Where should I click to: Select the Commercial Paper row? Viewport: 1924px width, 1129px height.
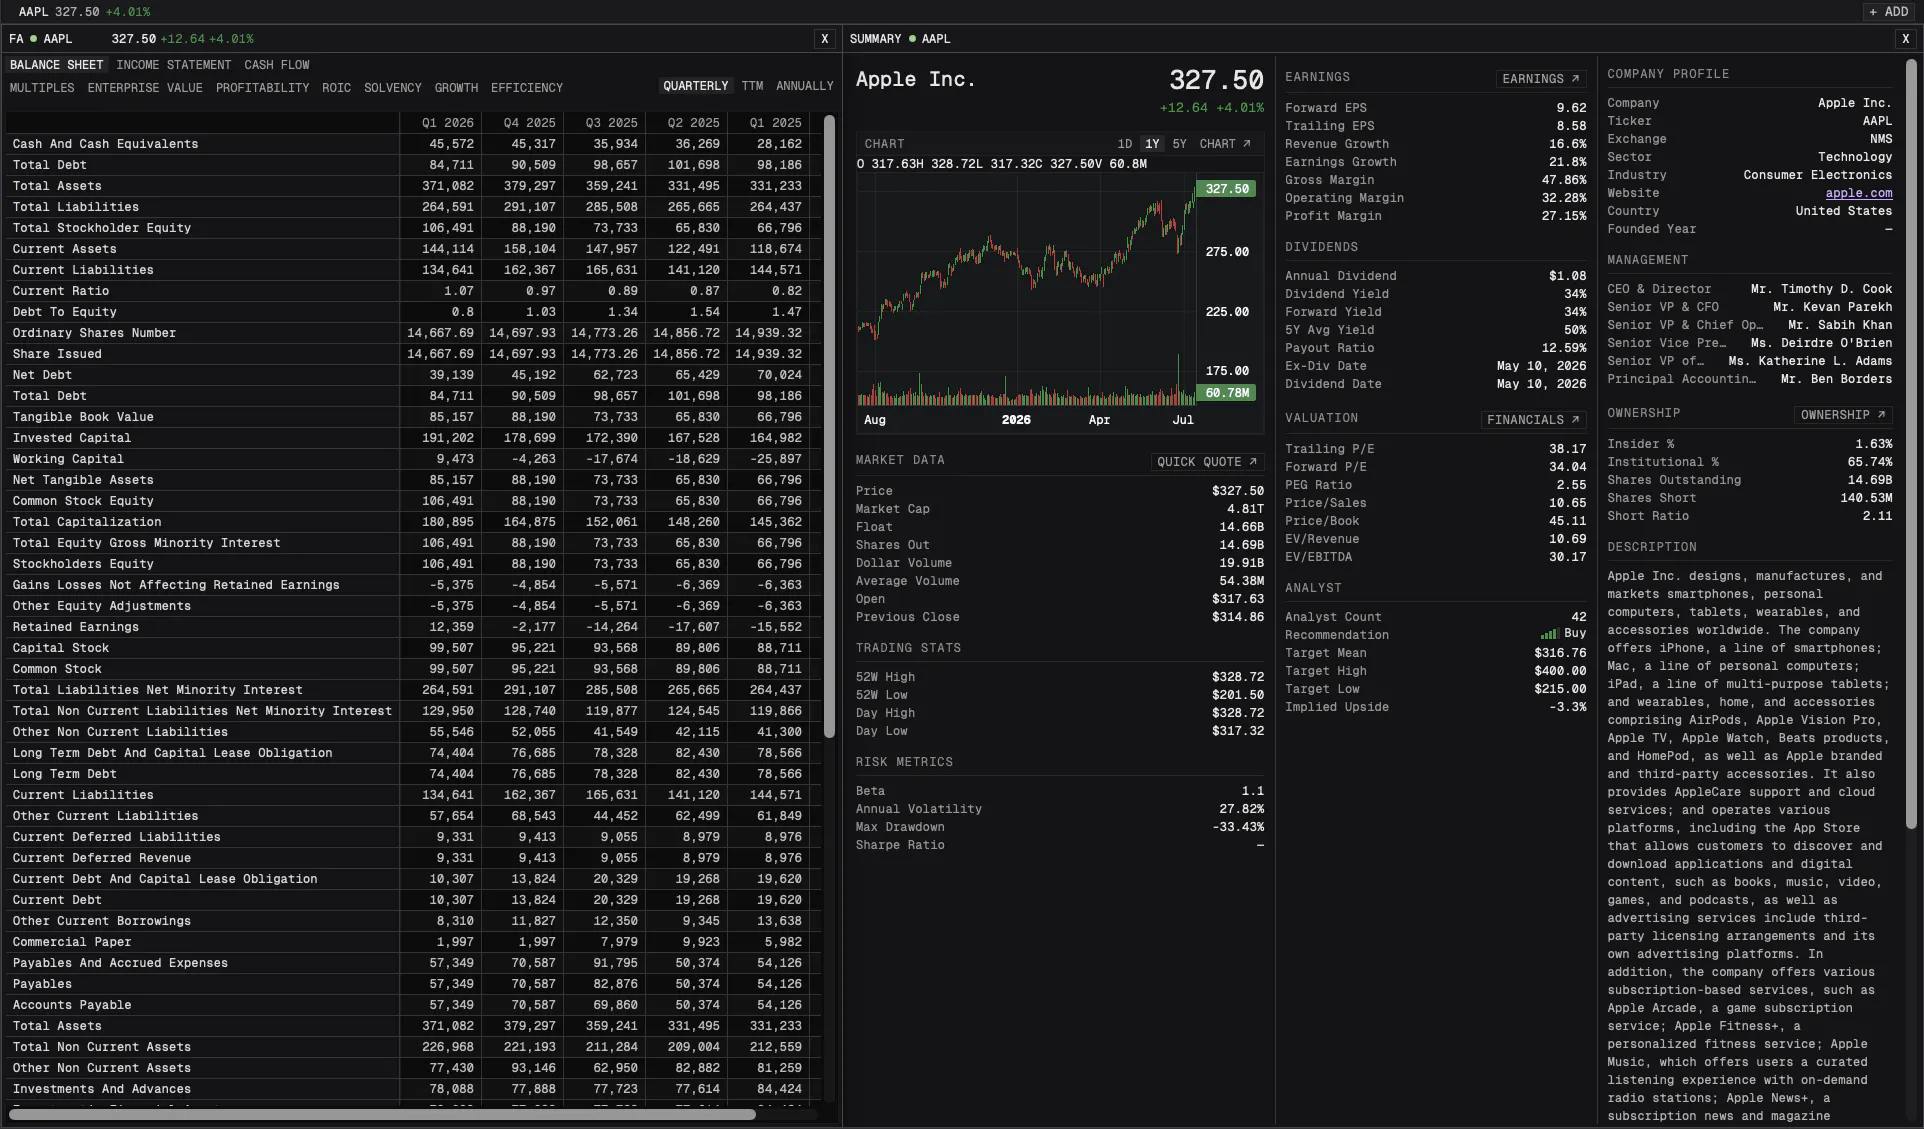pyautogui.click(x=412, y=942)
